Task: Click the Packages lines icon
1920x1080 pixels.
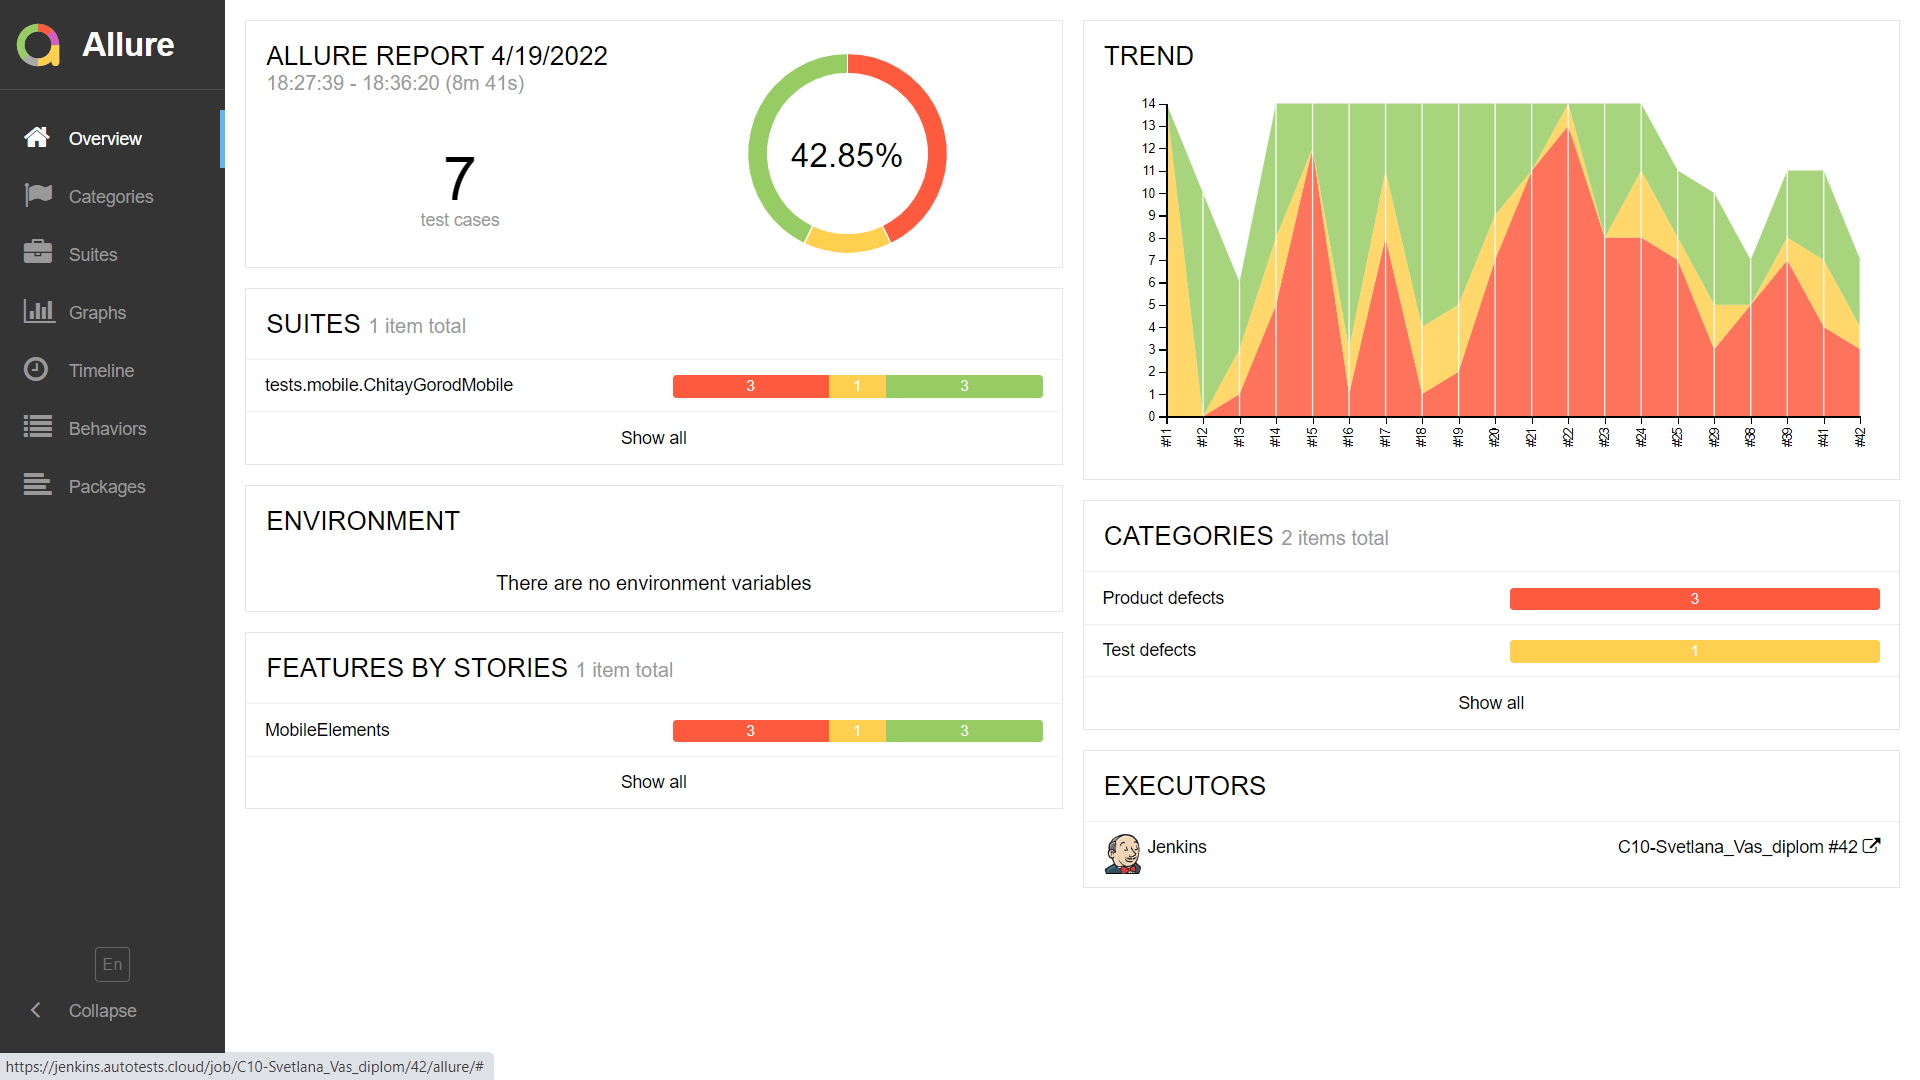Action: click(x=38, y=485)
